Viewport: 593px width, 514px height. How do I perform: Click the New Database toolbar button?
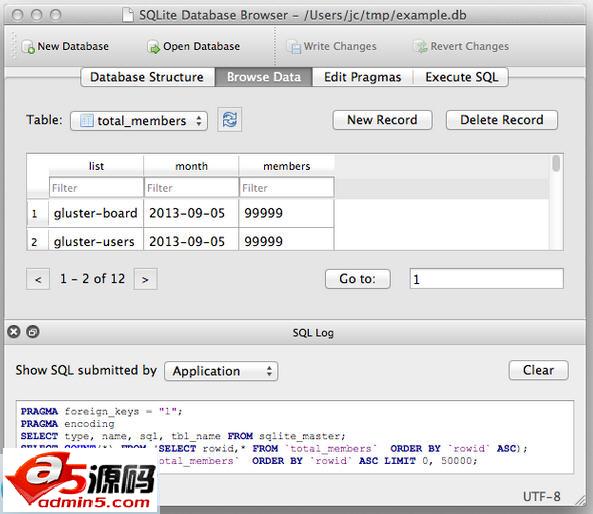66,47
